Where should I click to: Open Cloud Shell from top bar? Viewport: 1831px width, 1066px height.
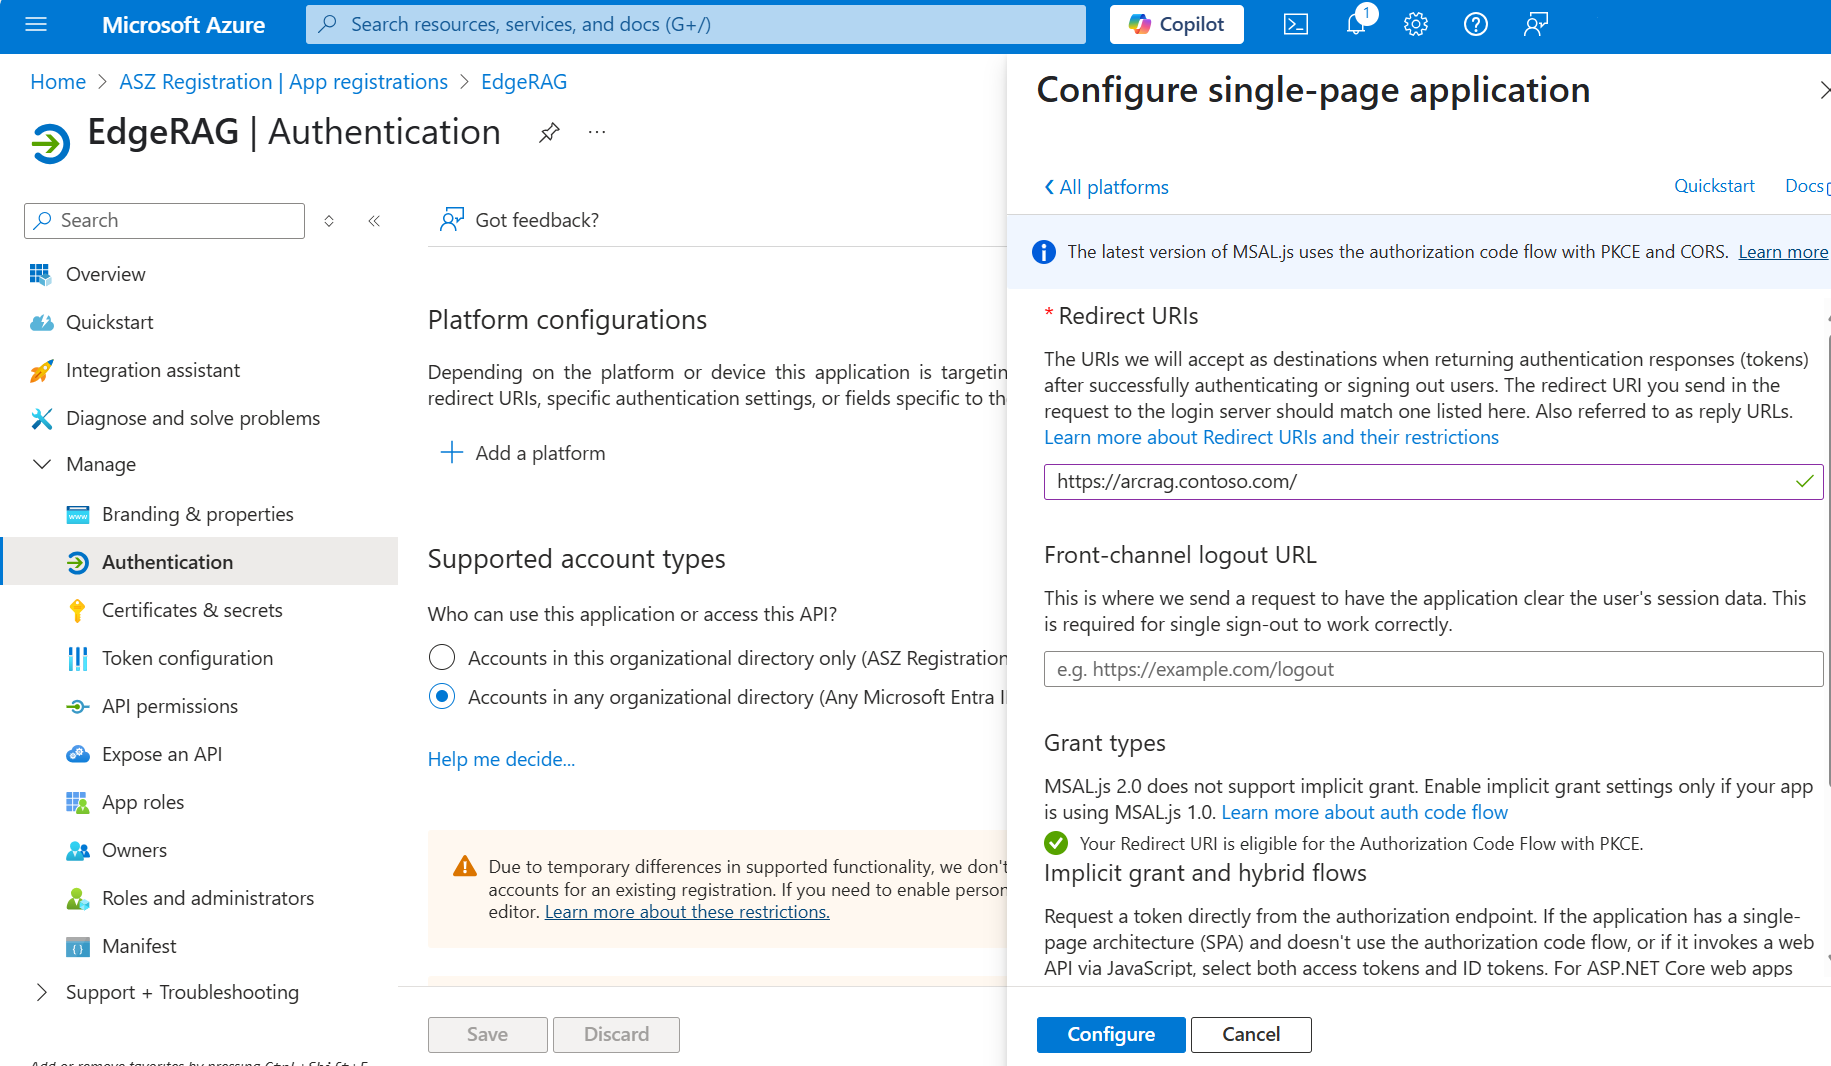[1295, 25]
